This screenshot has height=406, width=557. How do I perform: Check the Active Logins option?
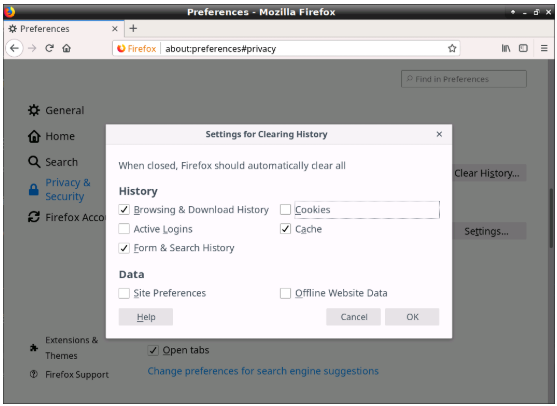[x=124, y=229]
